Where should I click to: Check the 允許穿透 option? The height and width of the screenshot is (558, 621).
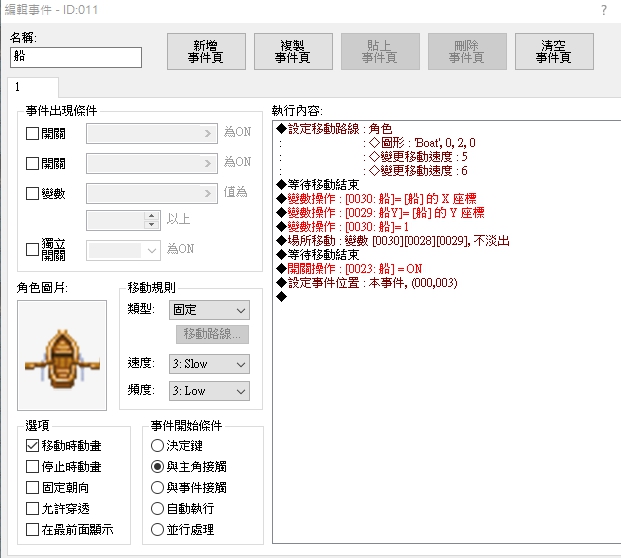point(32,508)
